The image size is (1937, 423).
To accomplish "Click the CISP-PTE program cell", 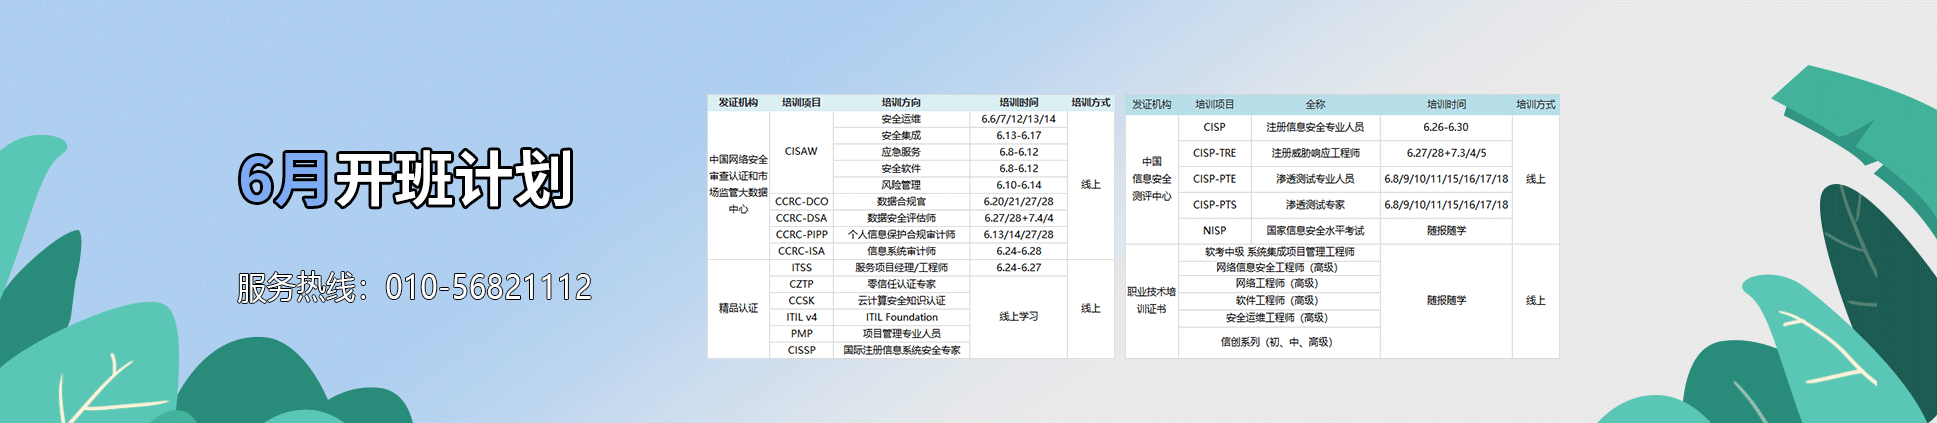I will (1214, 179).
